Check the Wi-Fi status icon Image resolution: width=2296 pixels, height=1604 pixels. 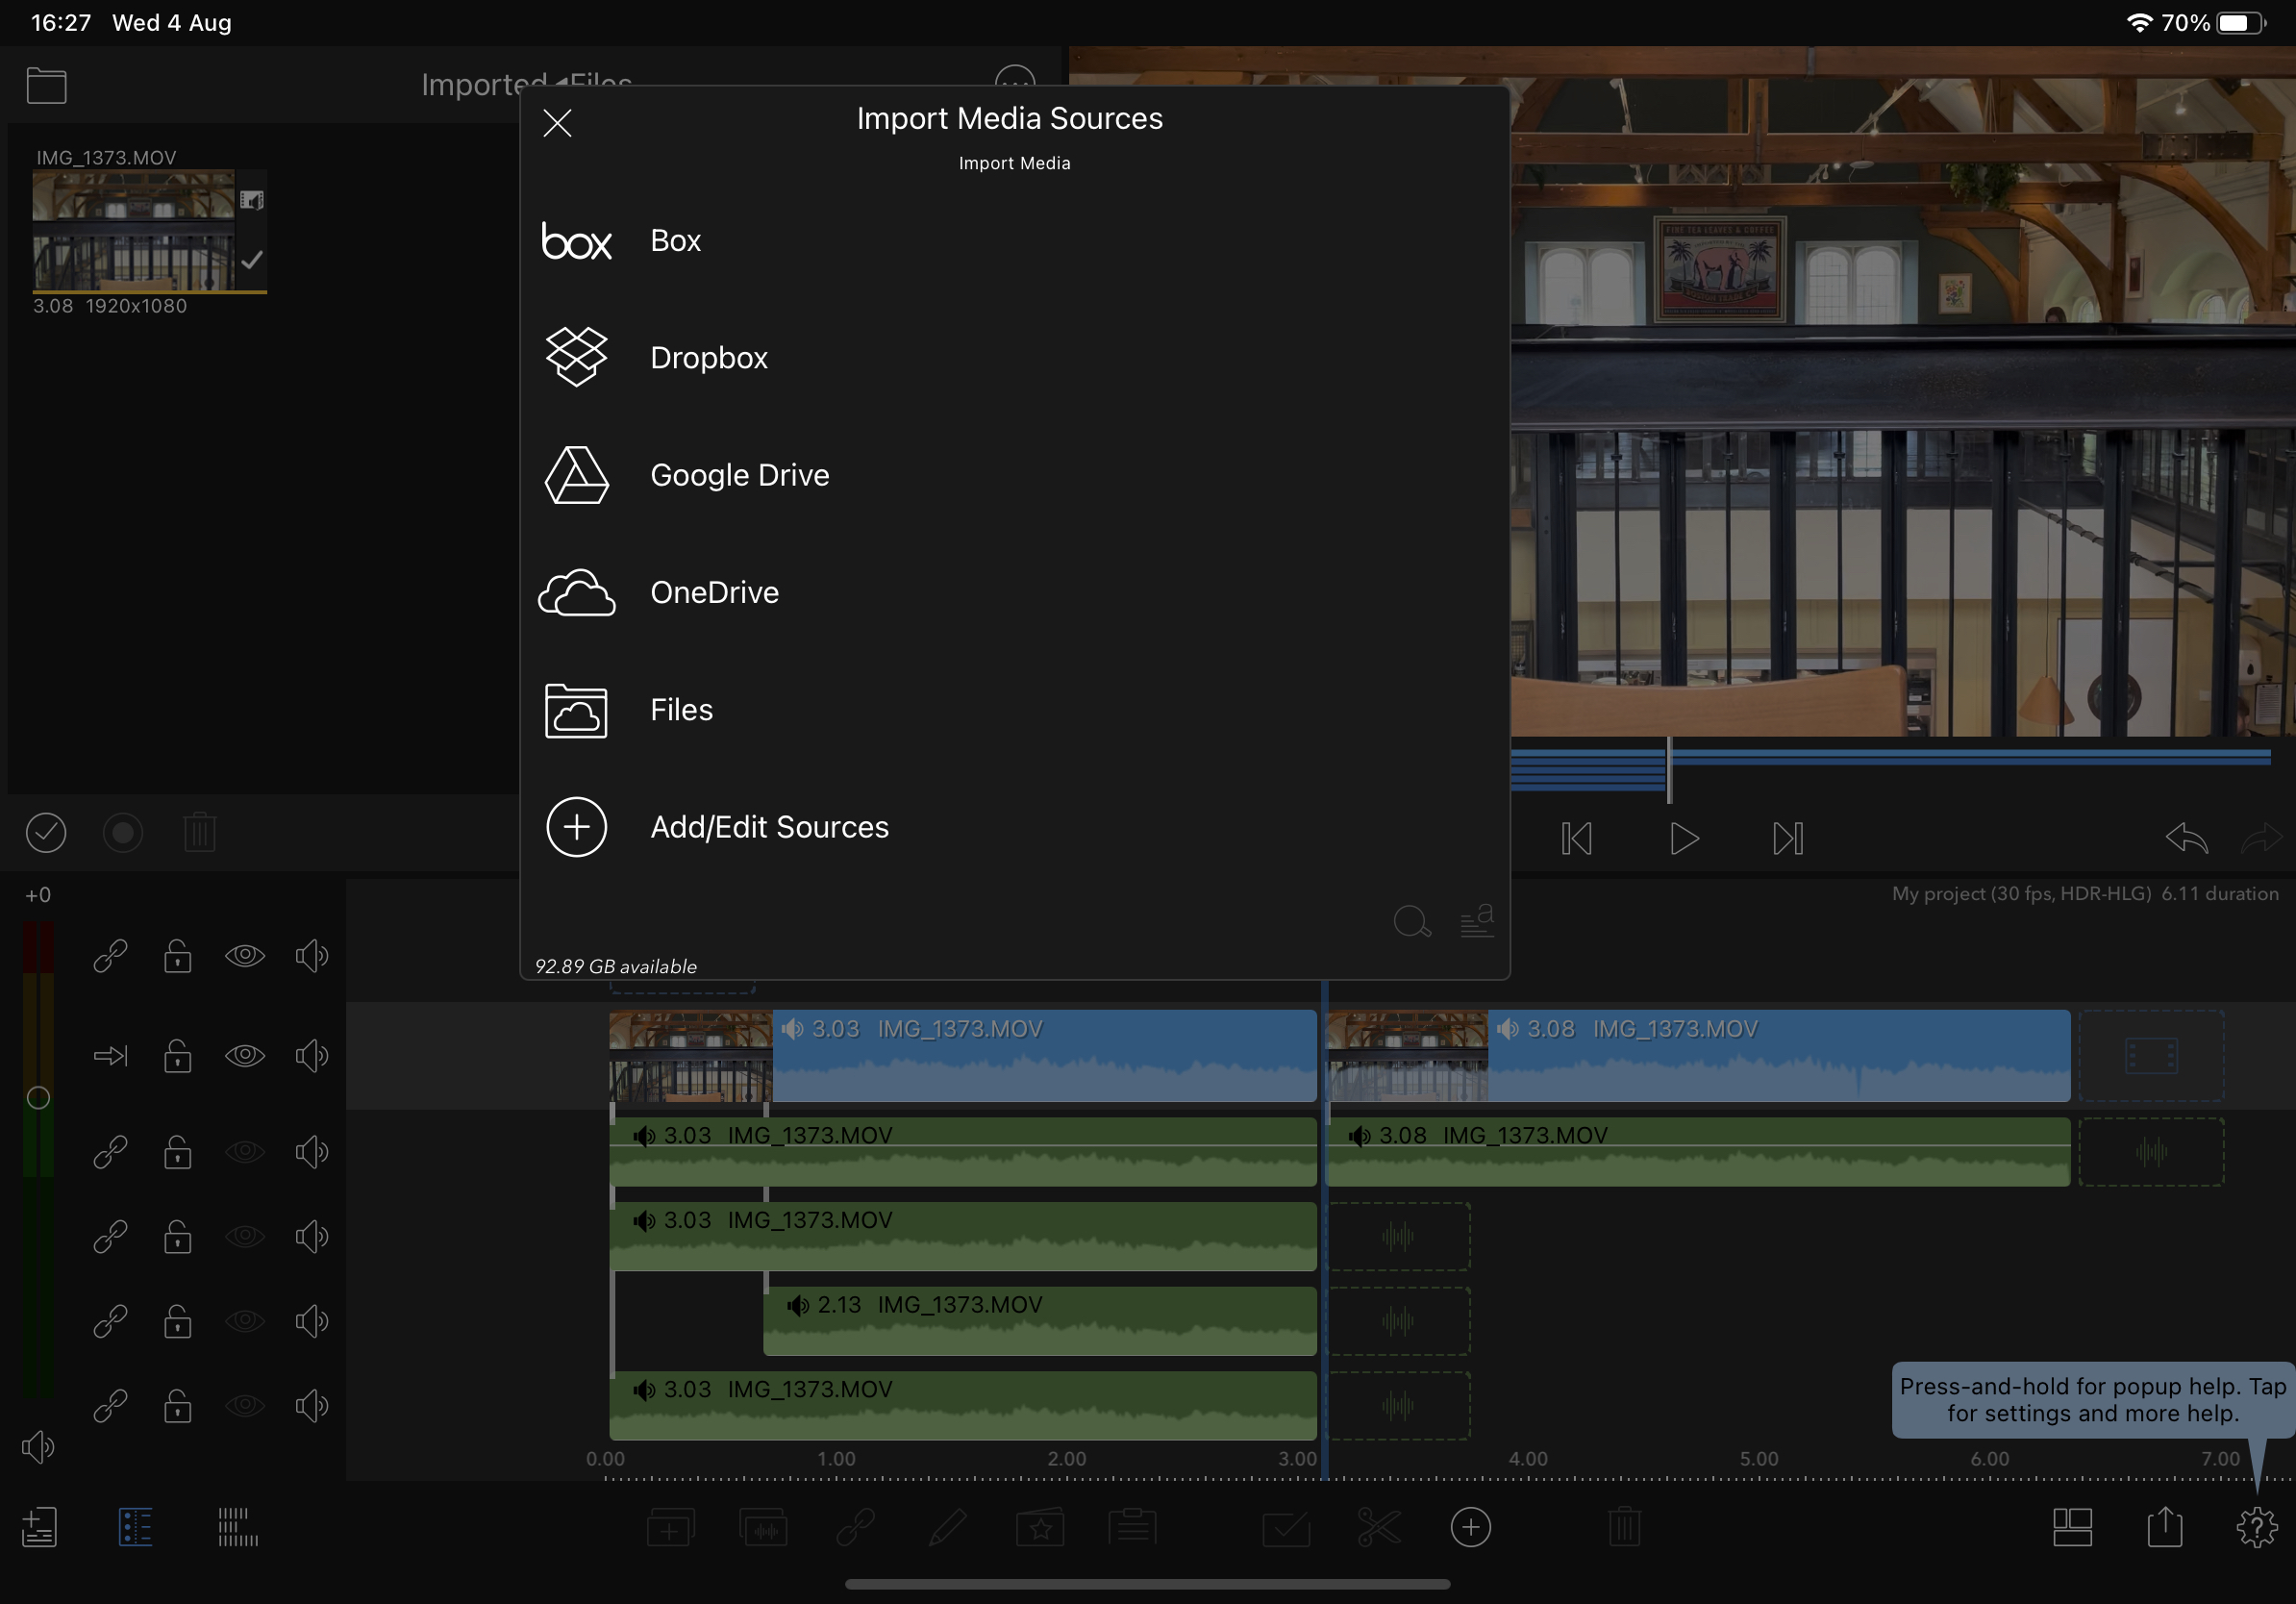click(x=2138, y=22)
